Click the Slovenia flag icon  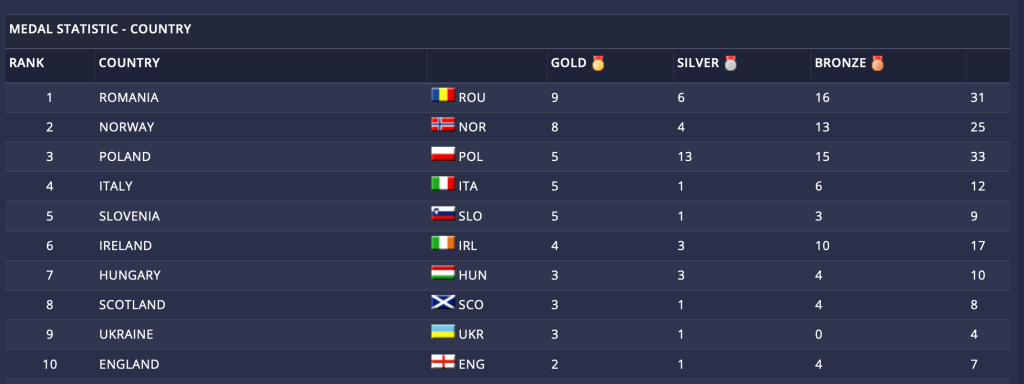click(443, 214)
